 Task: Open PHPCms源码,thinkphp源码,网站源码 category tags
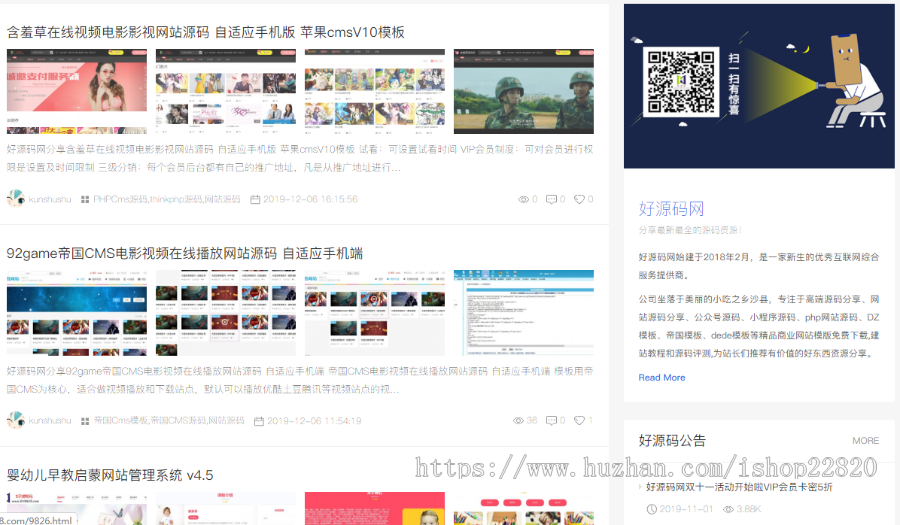point(166,199)
